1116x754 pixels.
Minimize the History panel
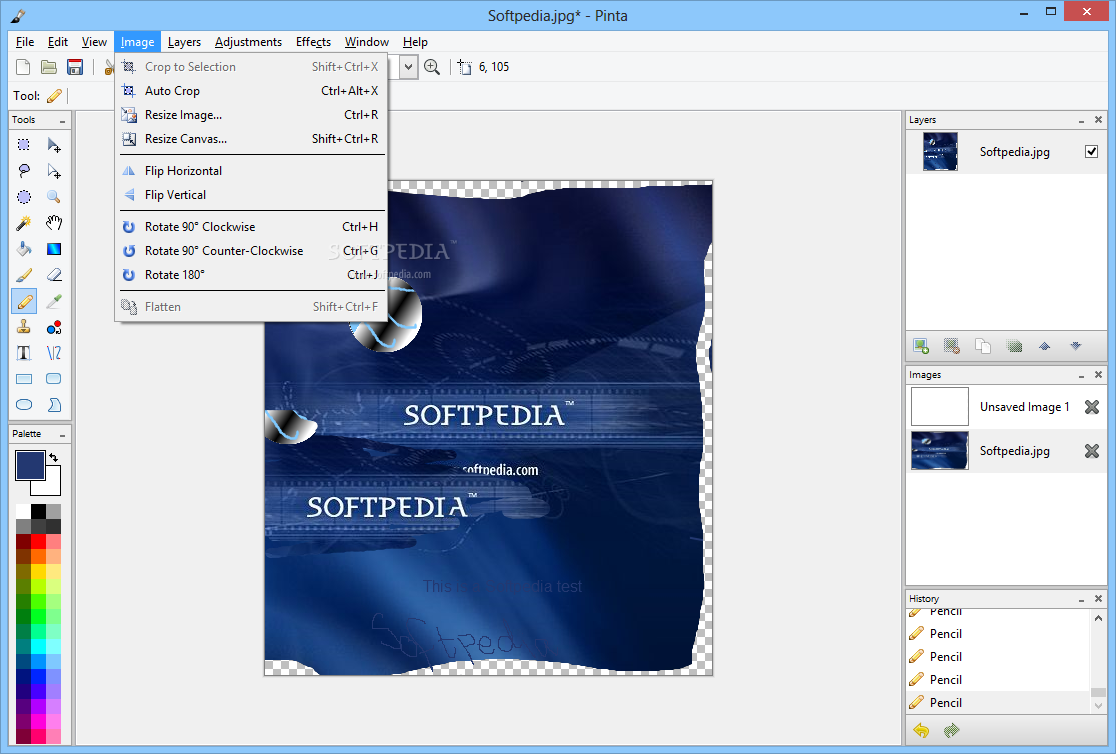(1081, 599)
